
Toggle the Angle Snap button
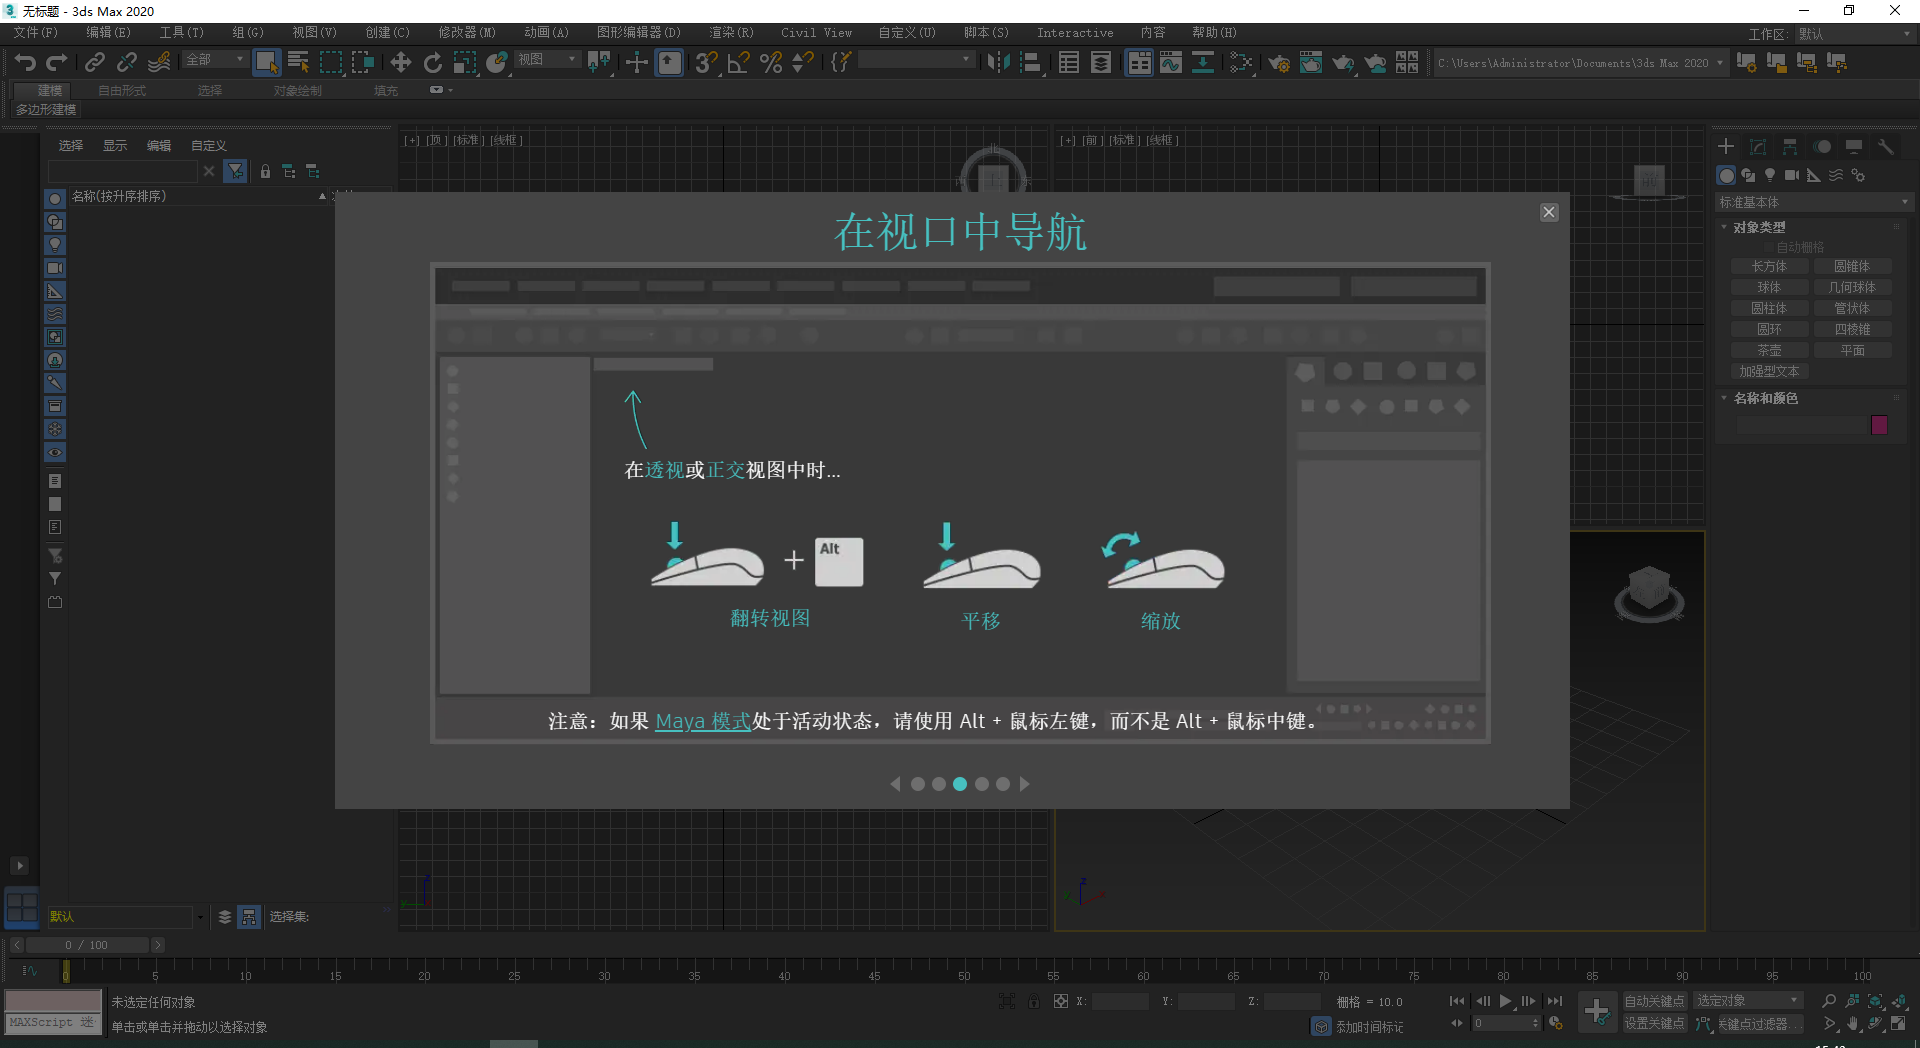738,63
